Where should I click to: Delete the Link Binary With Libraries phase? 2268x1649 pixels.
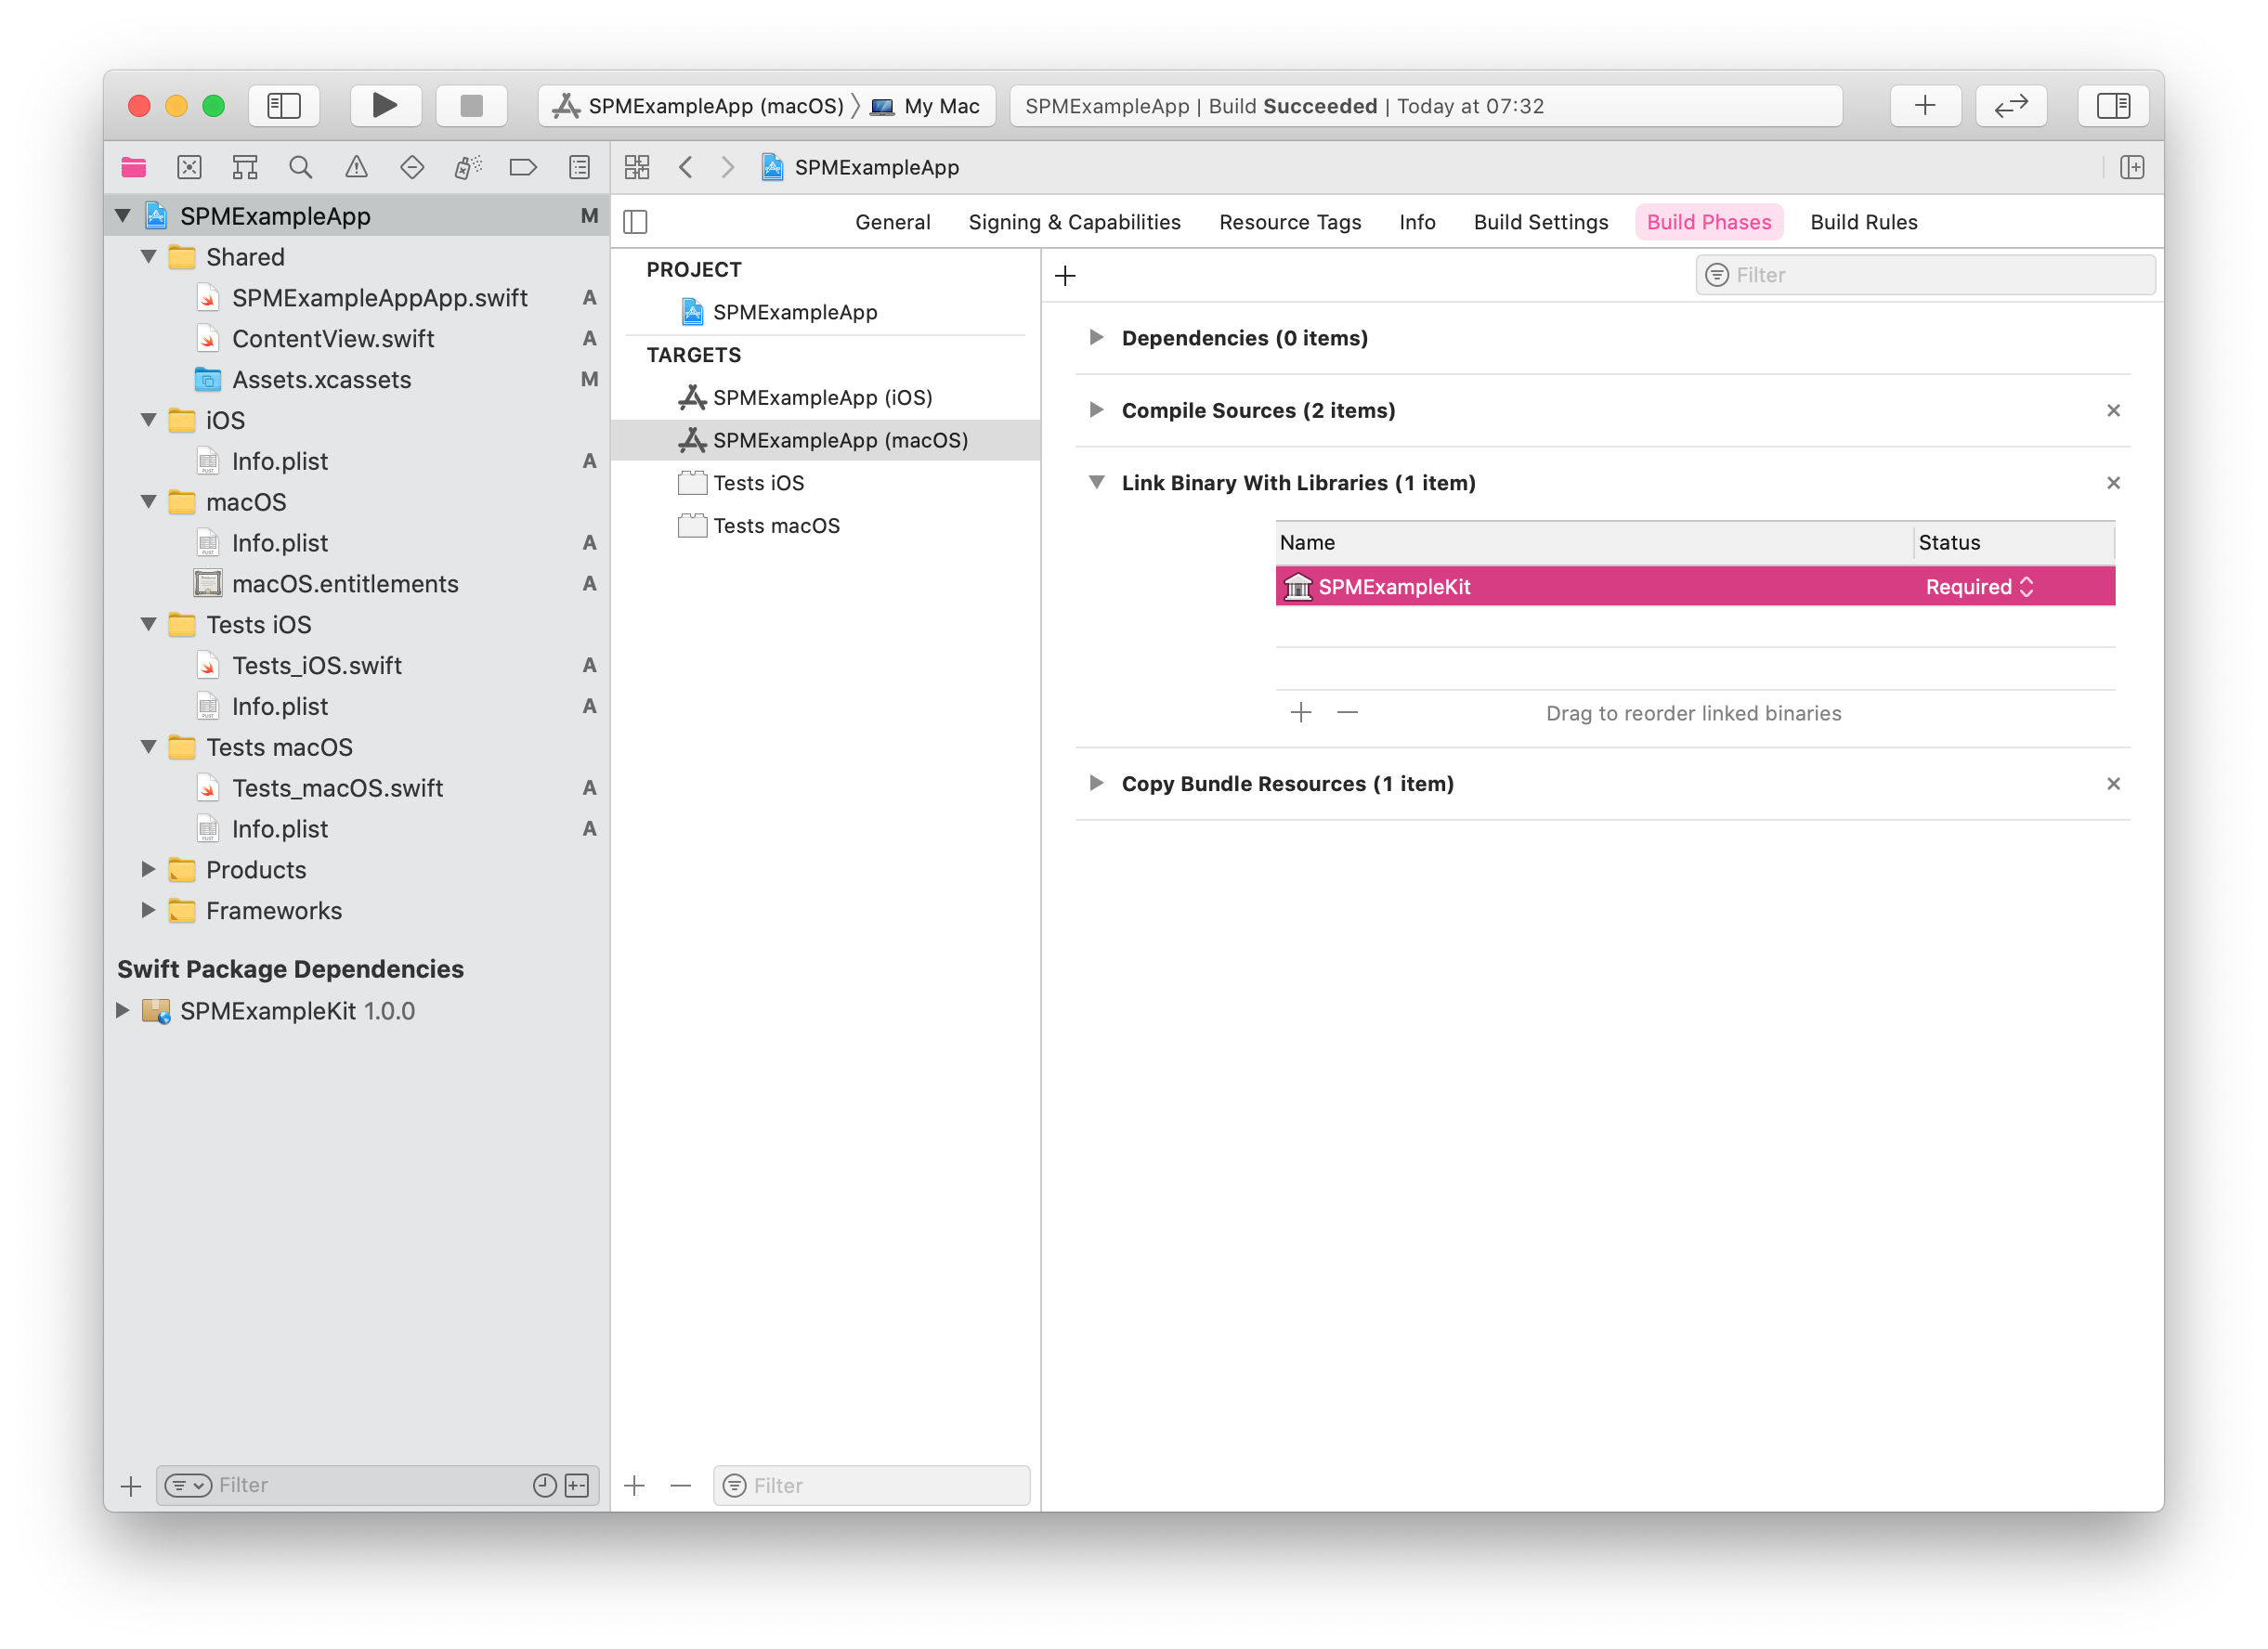pyautogui.click(x=2113, y=484)
